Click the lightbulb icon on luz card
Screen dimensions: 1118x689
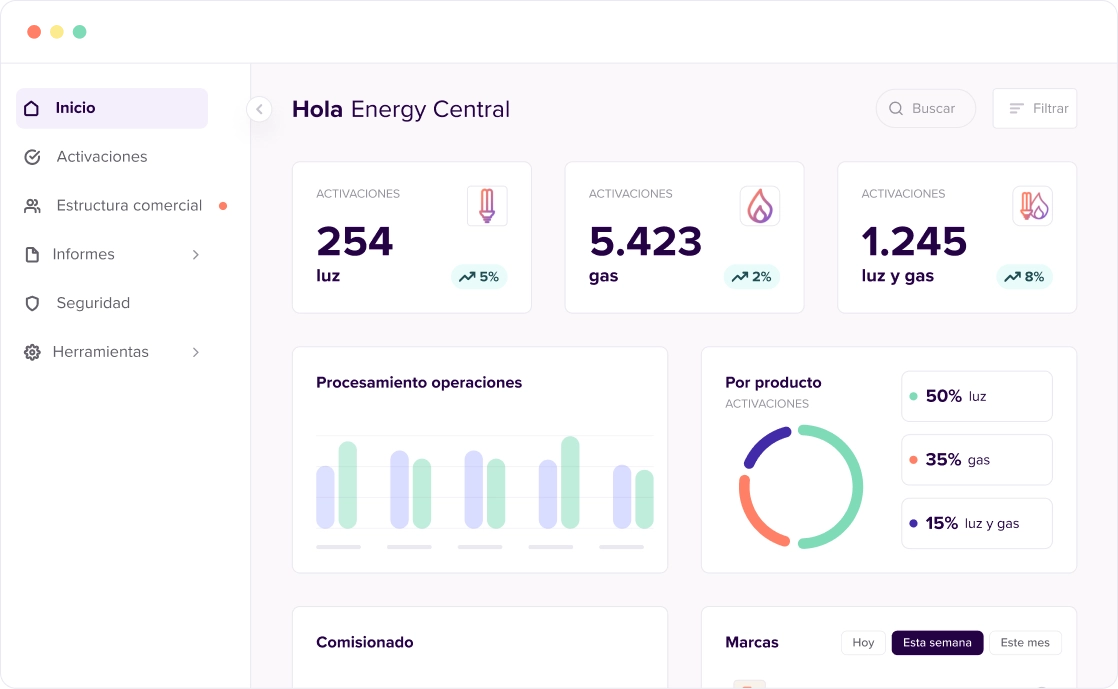click(x=487, y=206)
